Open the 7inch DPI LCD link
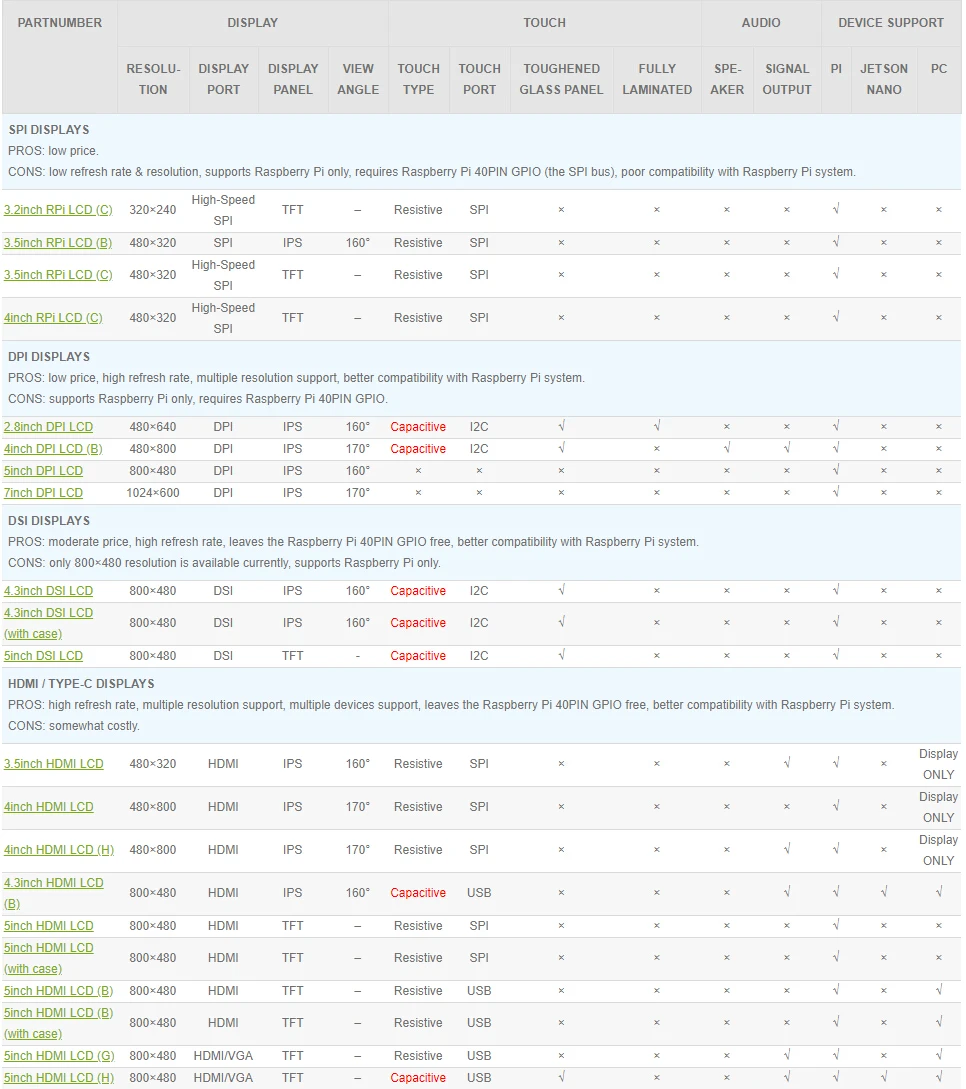Screen dimensions: 966x1089 (x=43, y=493)
